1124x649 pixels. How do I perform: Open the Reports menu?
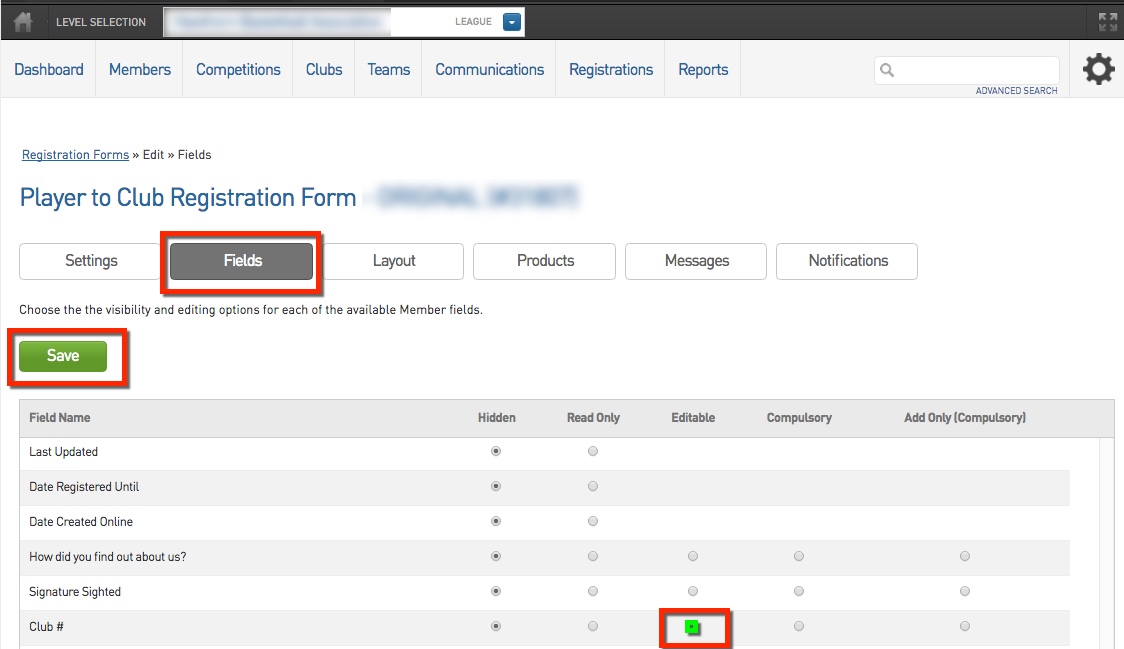pos(703,70)
